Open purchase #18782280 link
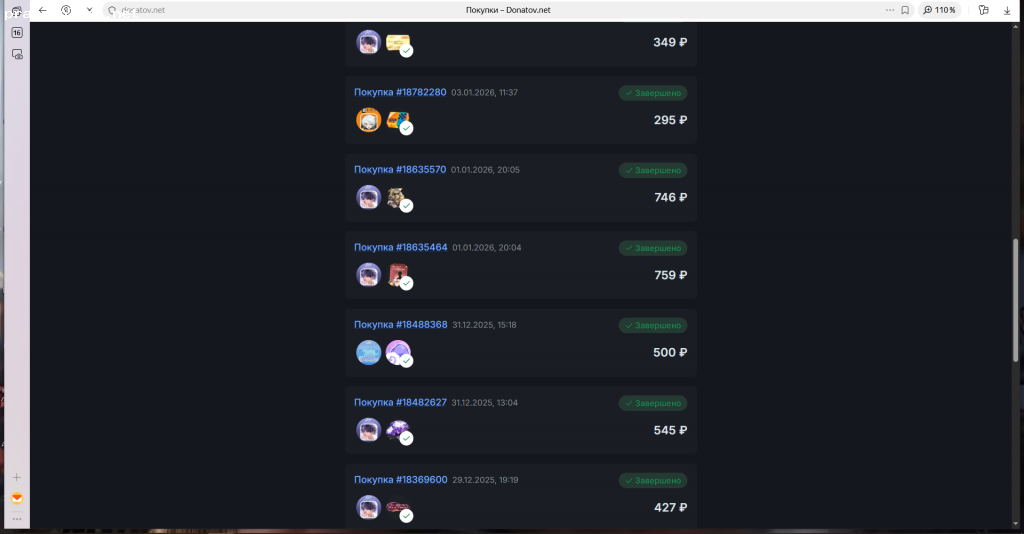 400,92
